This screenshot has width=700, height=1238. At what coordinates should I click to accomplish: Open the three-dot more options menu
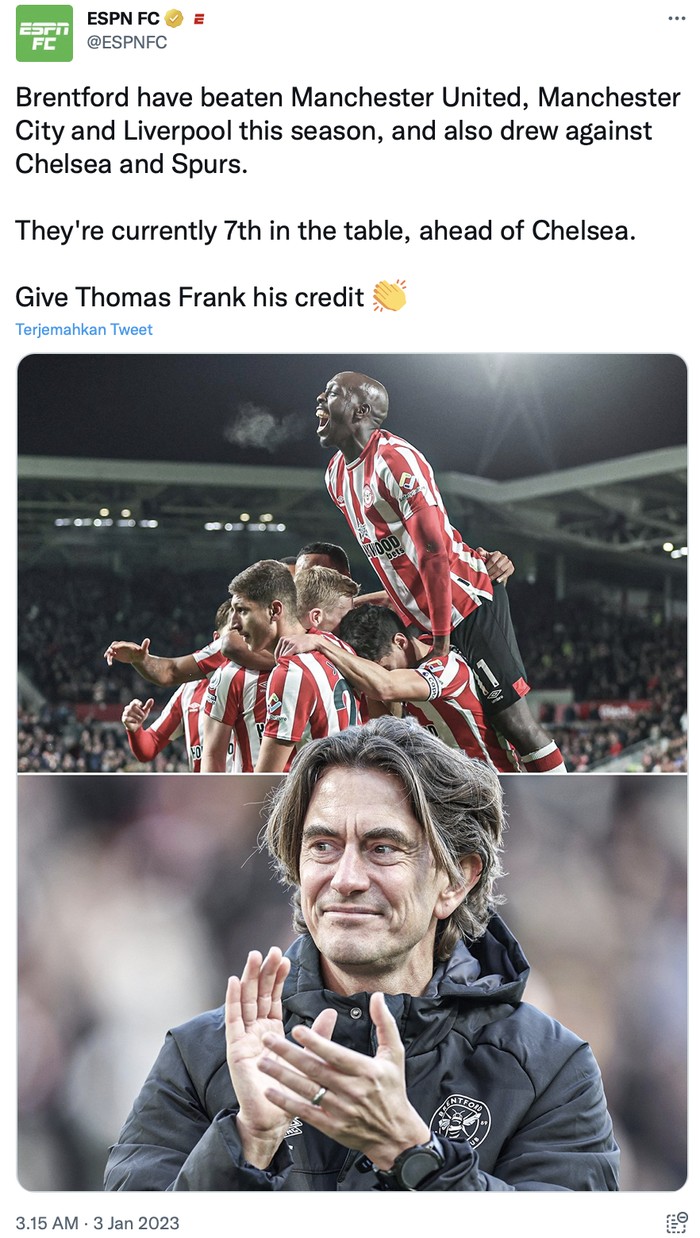click(677, 18)
